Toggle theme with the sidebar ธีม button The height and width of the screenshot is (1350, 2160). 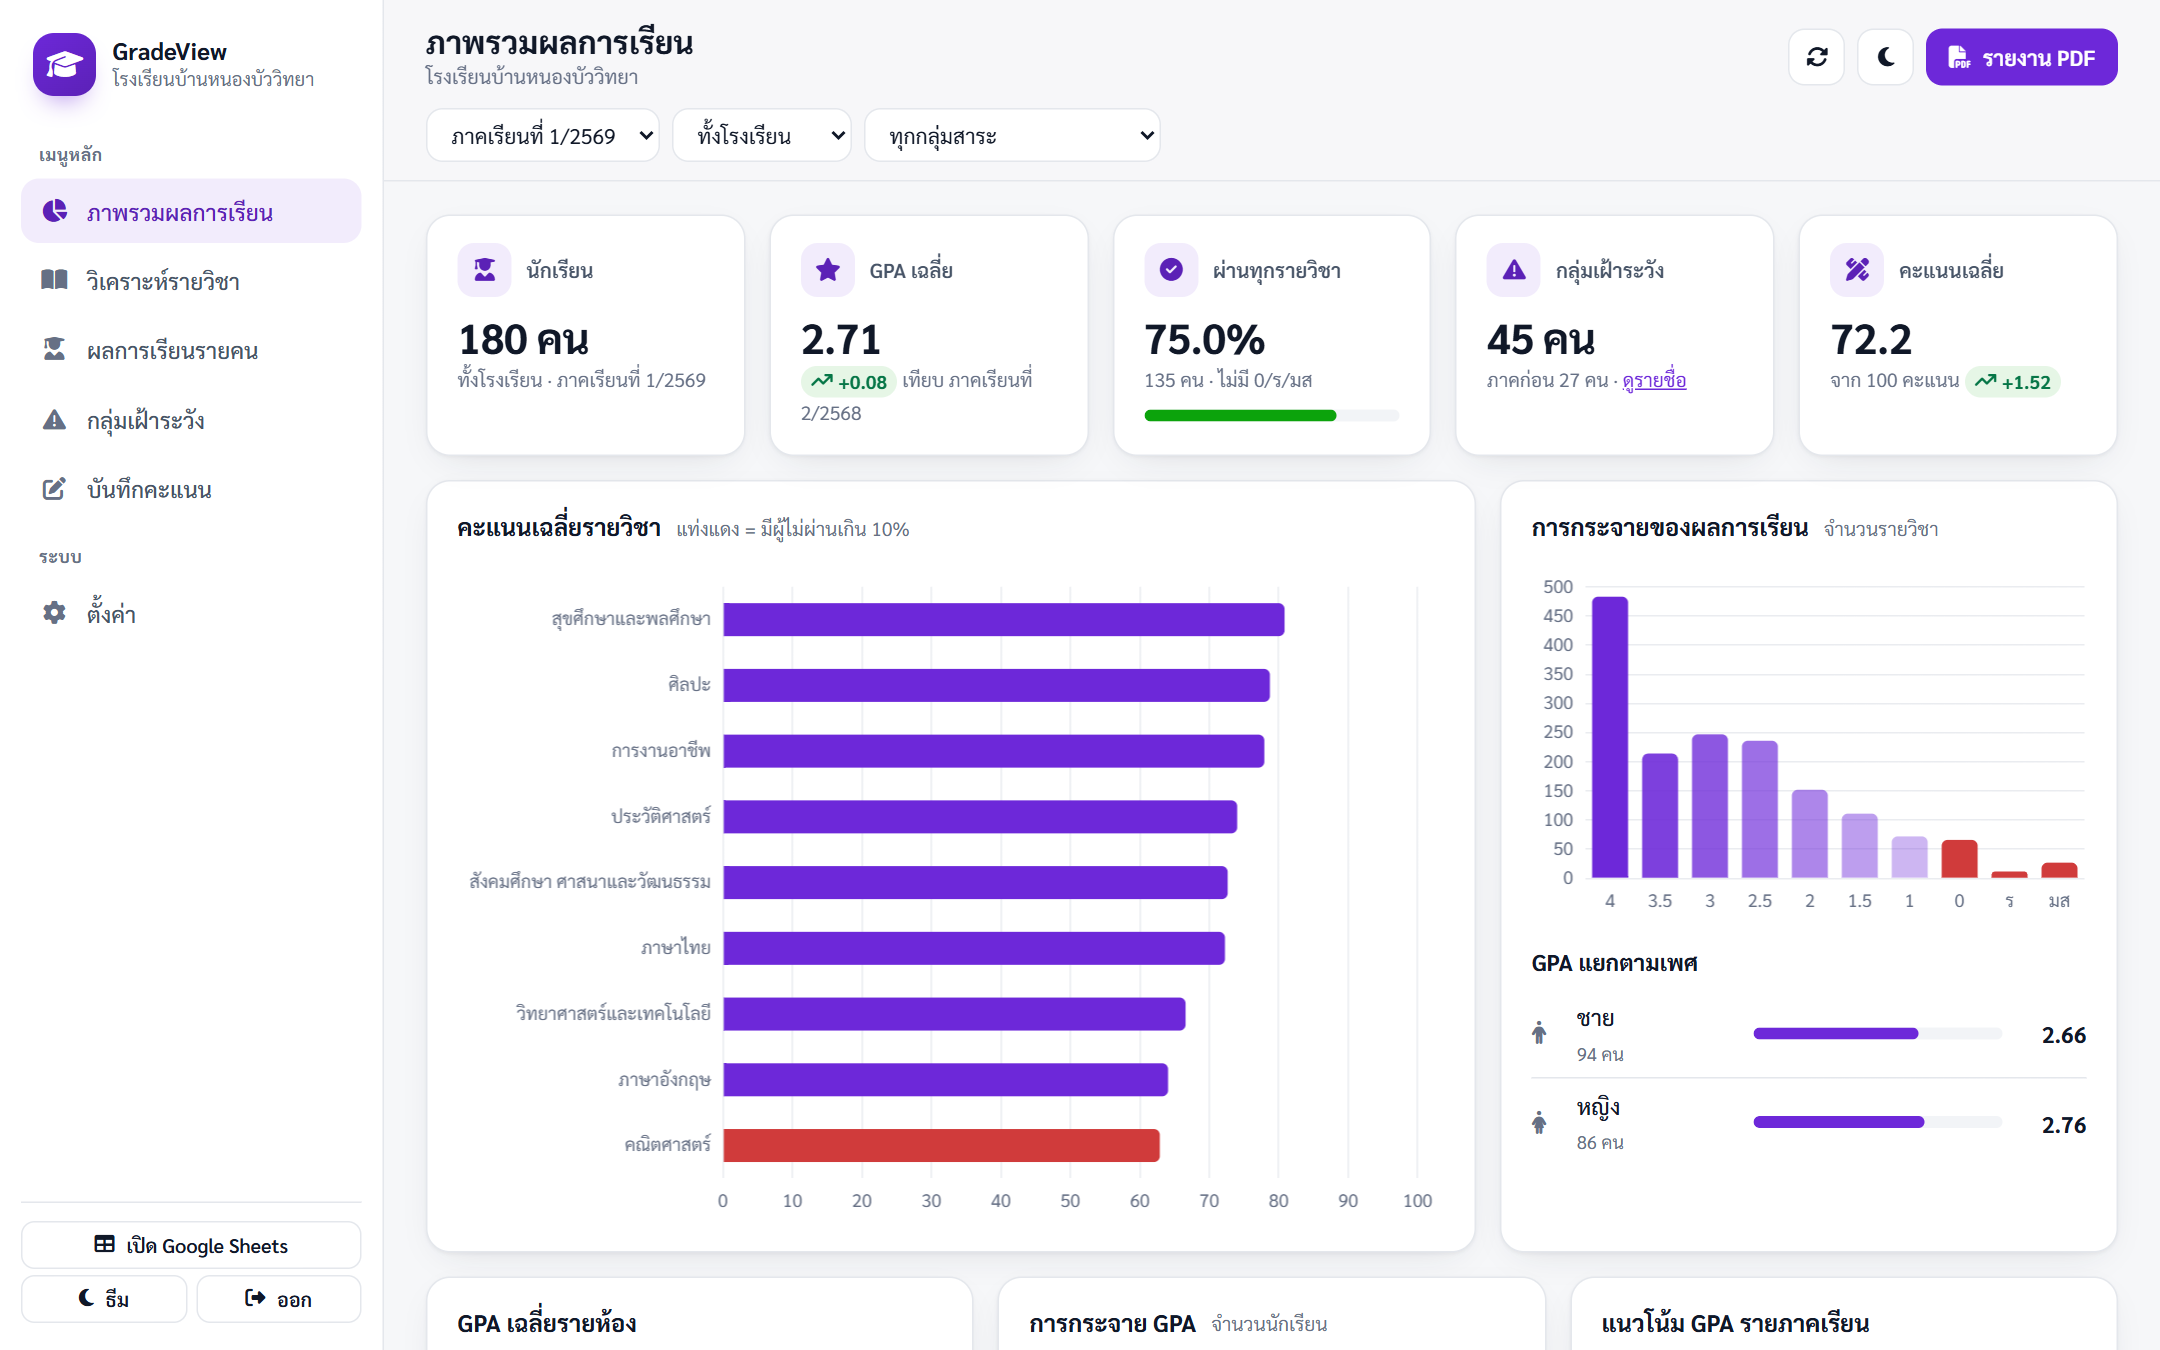coord(104,1299)
